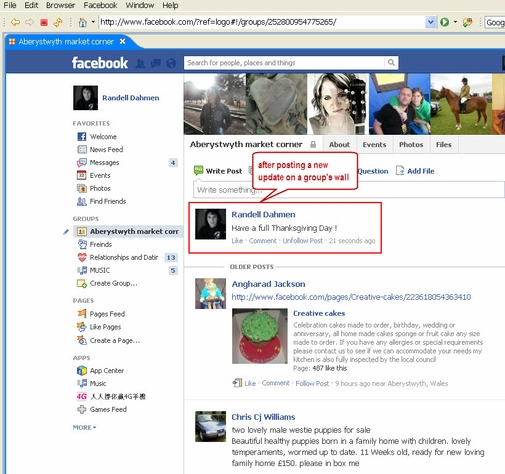Open the dropdown arrow beside home icon
The height and width of the screenshot is (474, 505).
[x=93, y=22]
